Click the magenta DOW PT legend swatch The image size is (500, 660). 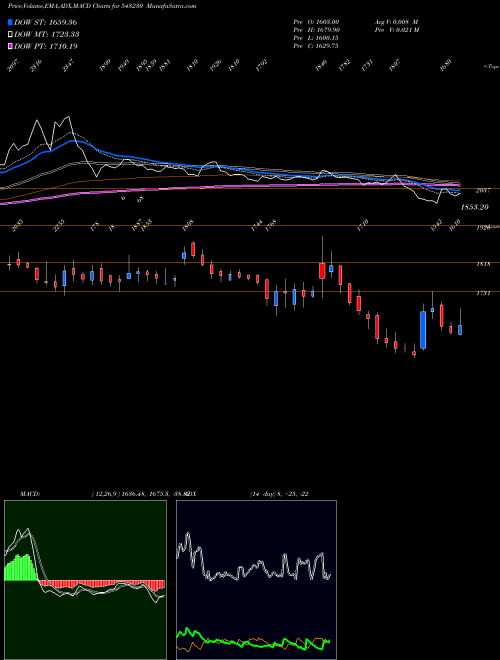(10, 46)
